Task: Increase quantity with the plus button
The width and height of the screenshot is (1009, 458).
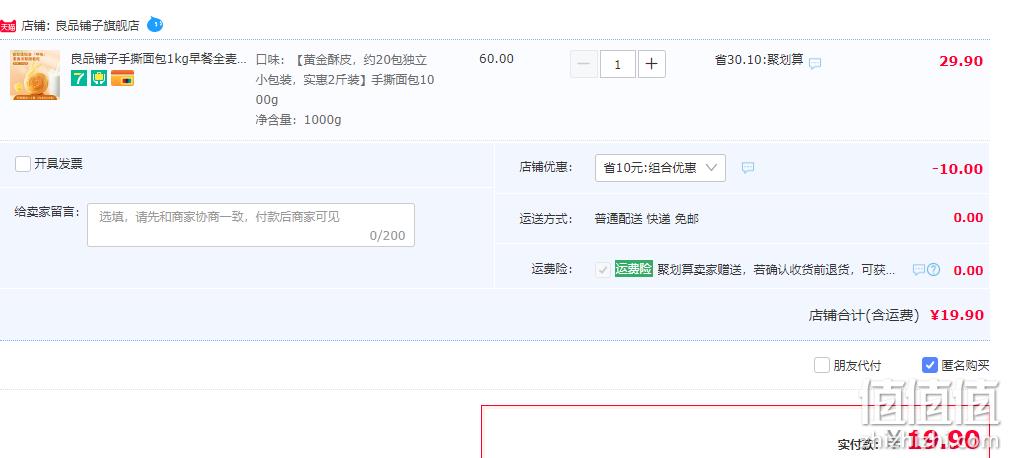Action: [x=651, y=64]
